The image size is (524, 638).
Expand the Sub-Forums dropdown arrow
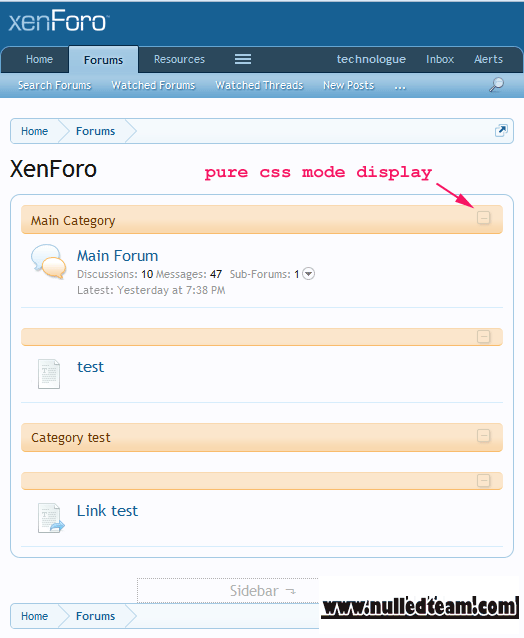309,274
